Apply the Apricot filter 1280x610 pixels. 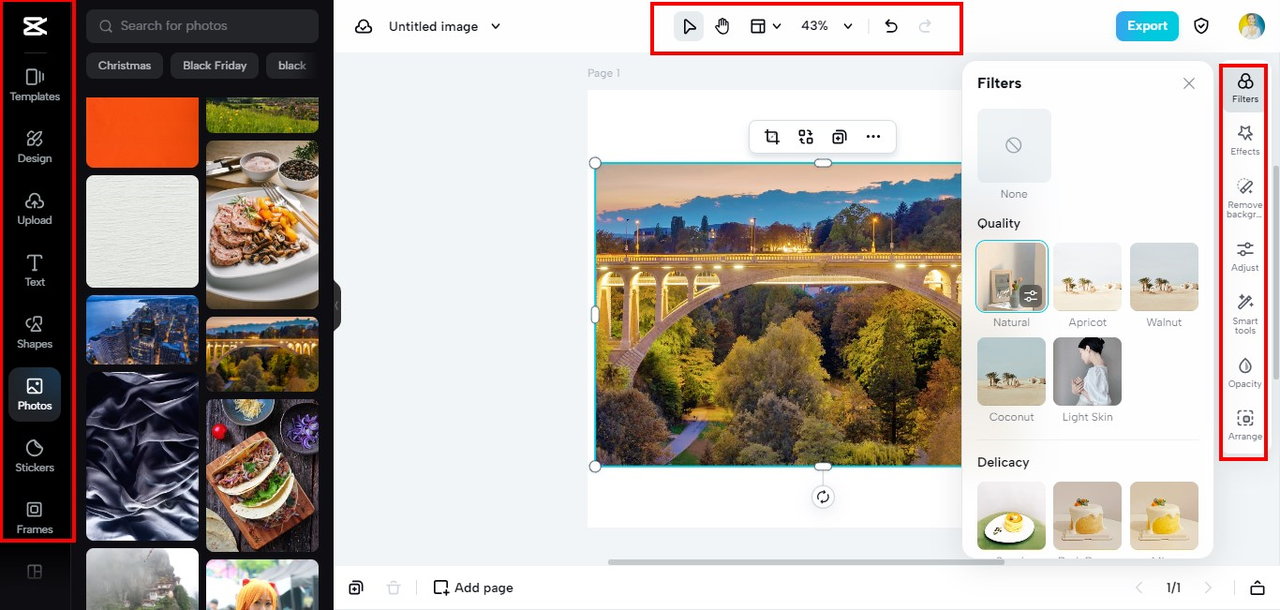(1087, 276)
